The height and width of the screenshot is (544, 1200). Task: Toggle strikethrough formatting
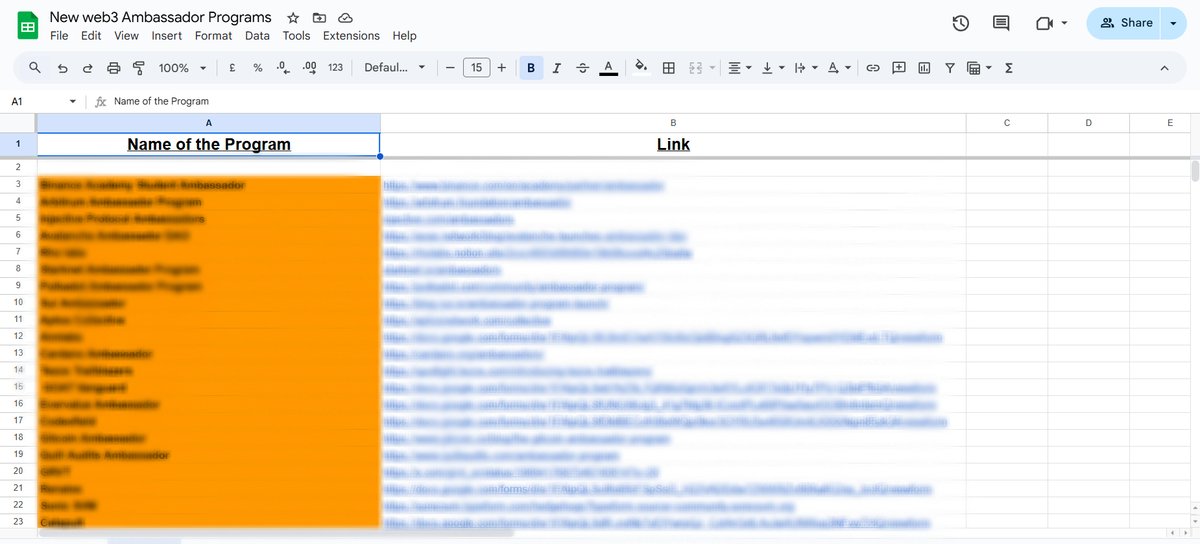[582, 68]
